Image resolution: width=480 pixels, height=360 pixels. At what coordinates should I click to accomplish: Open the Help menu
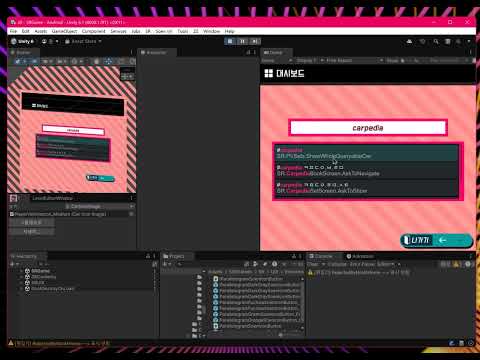(x=230, y=31)
